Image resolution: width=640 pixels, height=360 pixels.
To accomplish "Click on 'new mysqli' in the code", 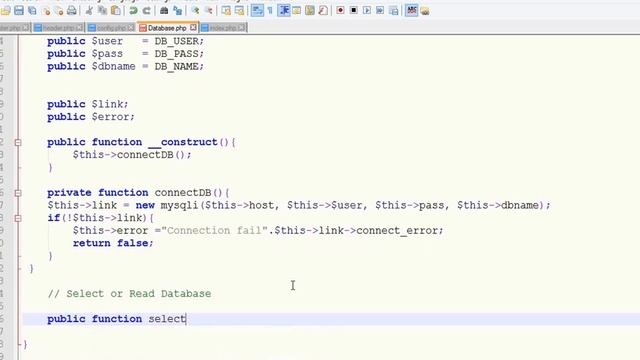I will pyautogui.click(x=167, y=205).
